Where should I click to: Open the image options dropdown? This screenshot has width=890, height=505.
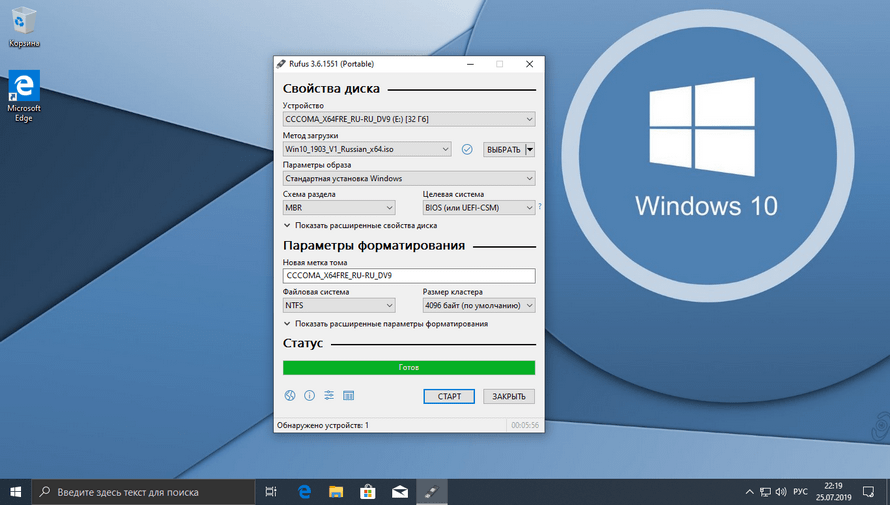click(409, 178)
